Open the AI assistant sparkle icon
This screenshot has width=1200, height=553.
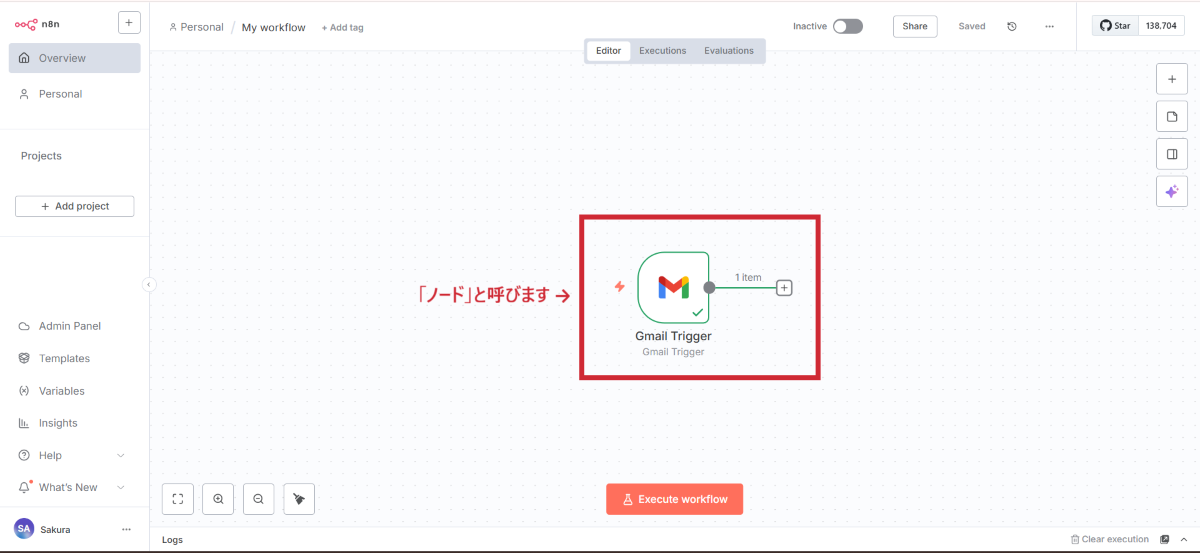[x=1171, y=191]
